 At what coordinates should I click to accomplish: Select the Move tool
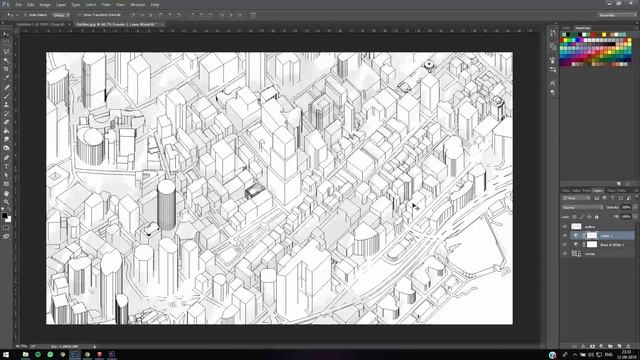pos(6,33)
